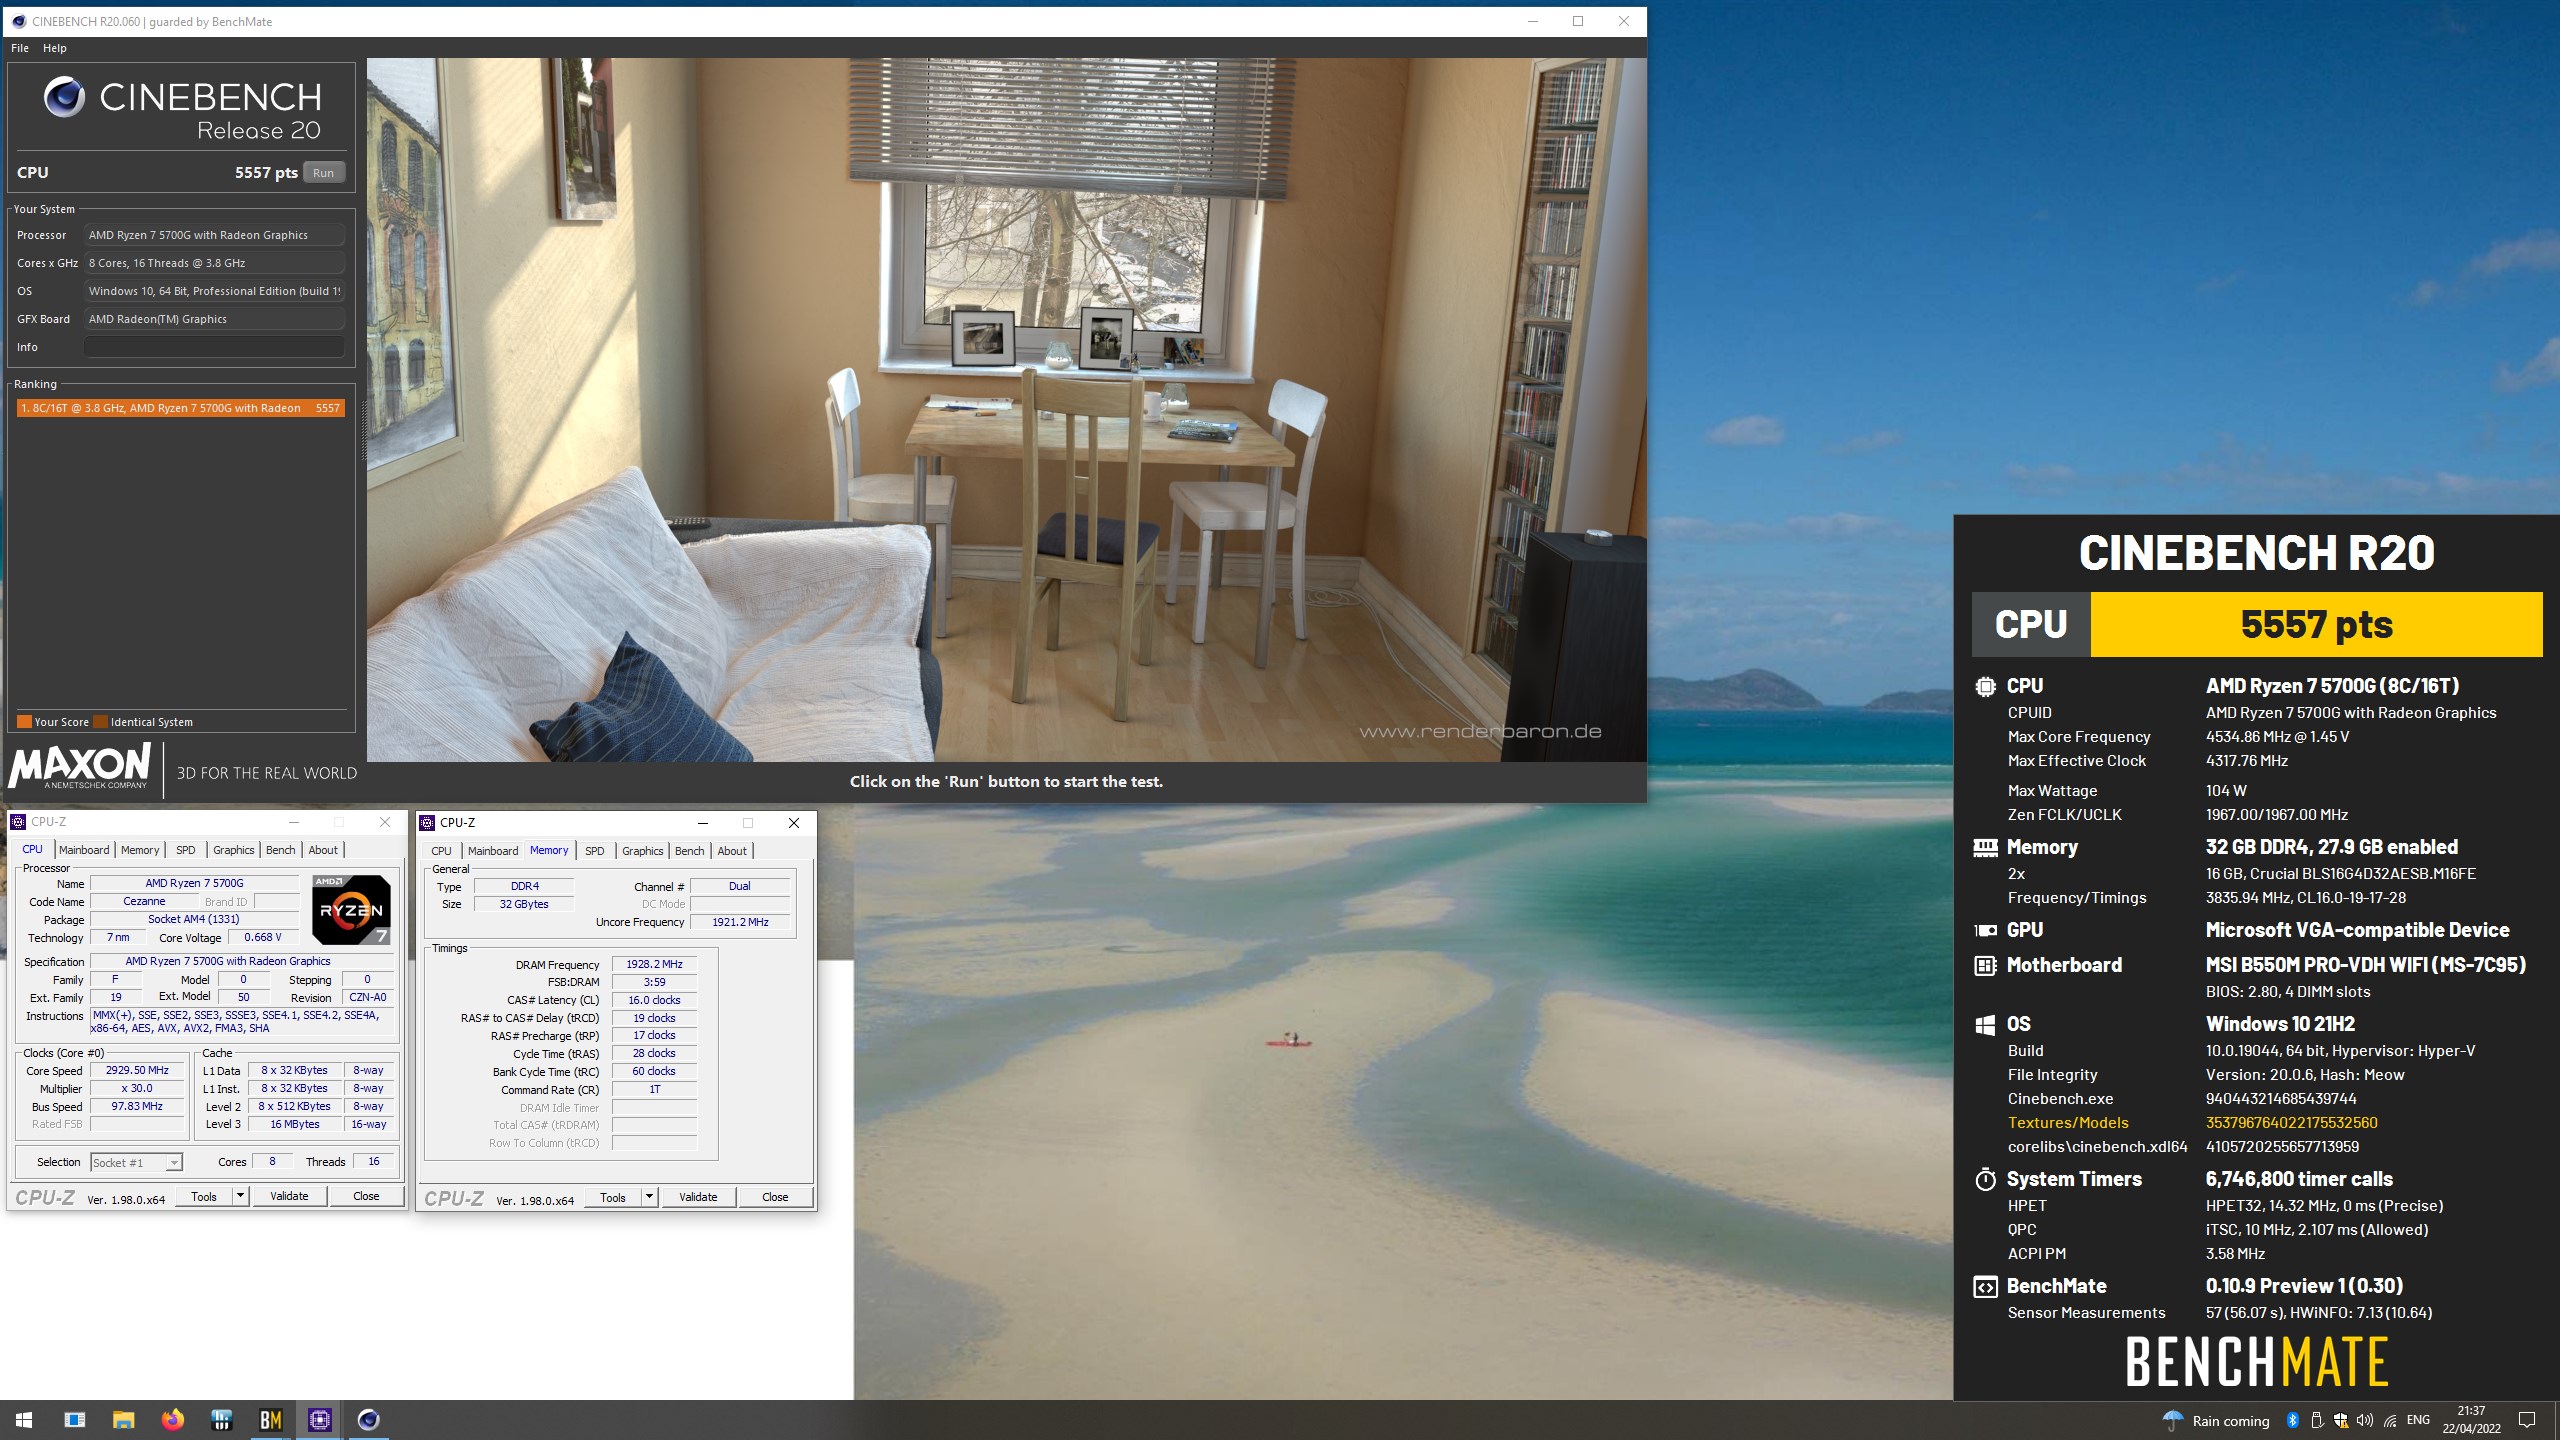Image resolution: width=2560 pixels, height=1440 pixels.
Task: Open the volume speaker tray icon
Action: pos(2365,1421)
